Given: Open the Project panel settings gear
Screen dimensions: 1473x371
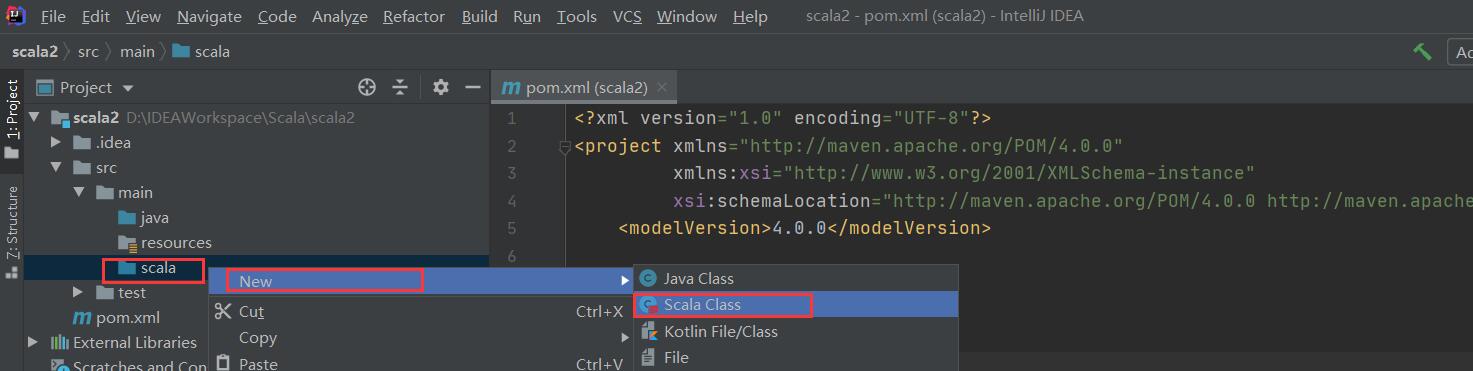Looking at the screenshot, I should pyautogui.click(x=441, y=87).
